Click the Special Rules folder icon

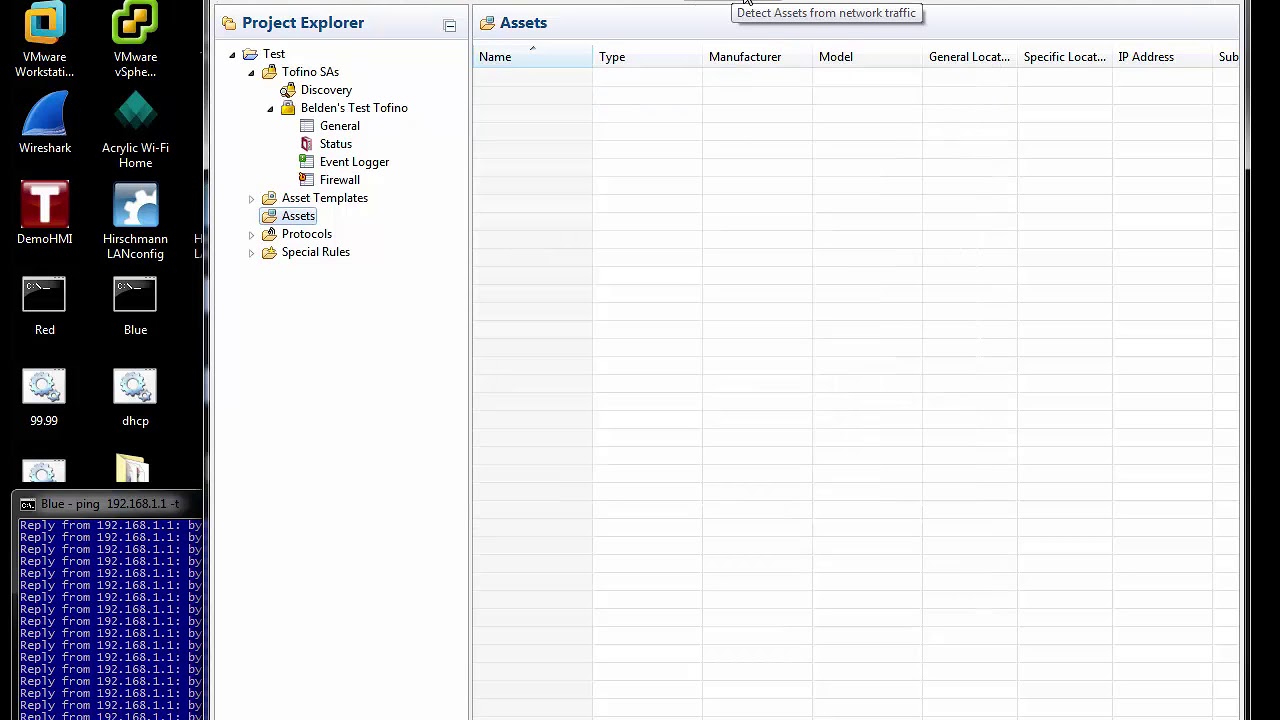tap(269, 252)
